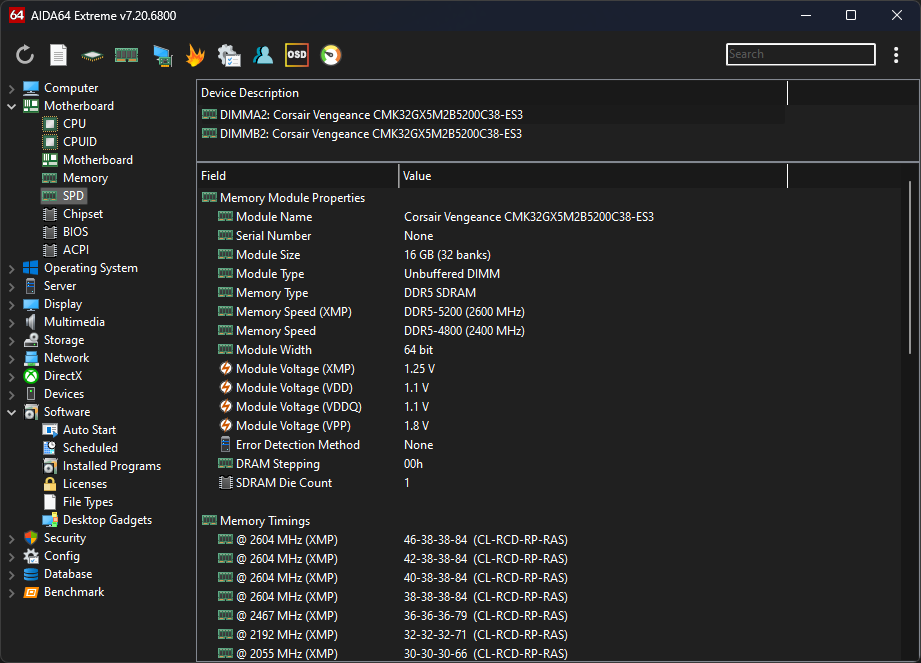Click the Refresh toolbar icon
The height and width of the screenshot is (663, 921).
[x=25, y=55]
